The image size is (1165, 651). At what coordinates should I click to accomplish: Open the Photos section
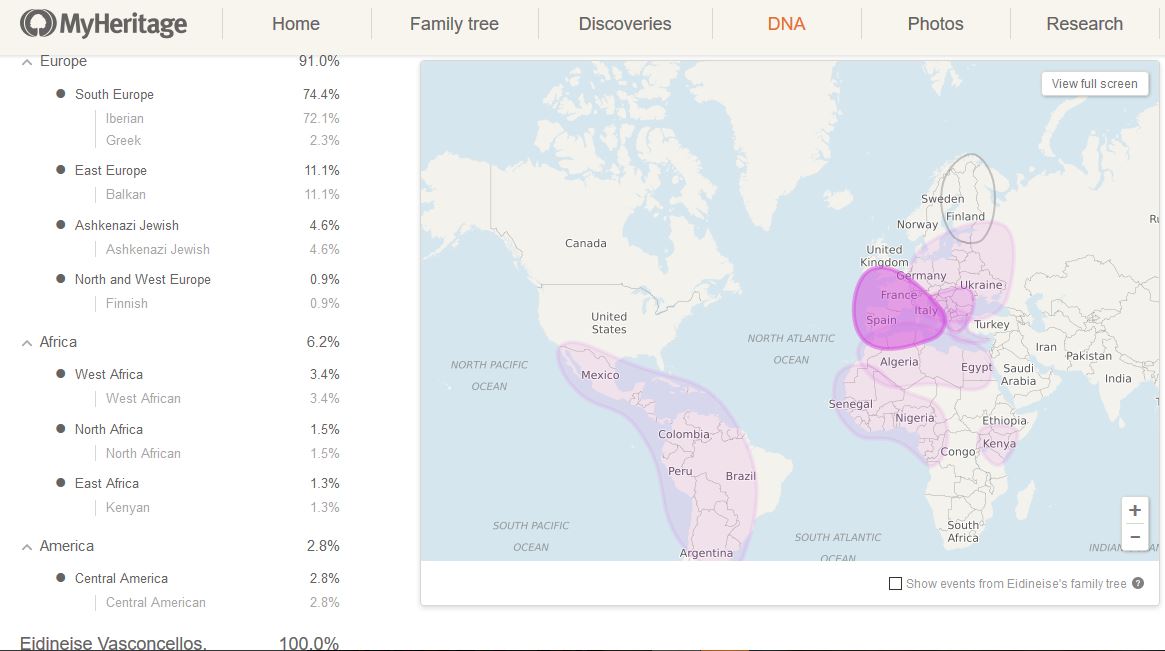[935, 24]
